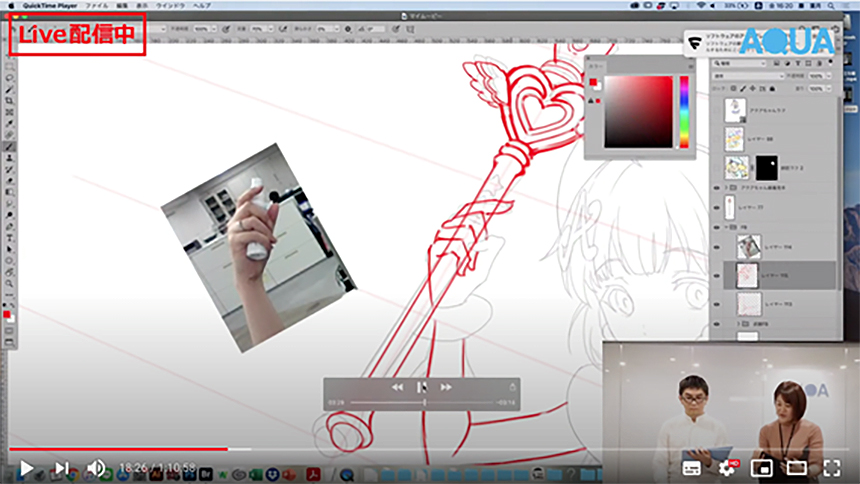Select the Crop tool in left toolbar
The width and height of the screenshot is (860, 484).
[9, 101]
